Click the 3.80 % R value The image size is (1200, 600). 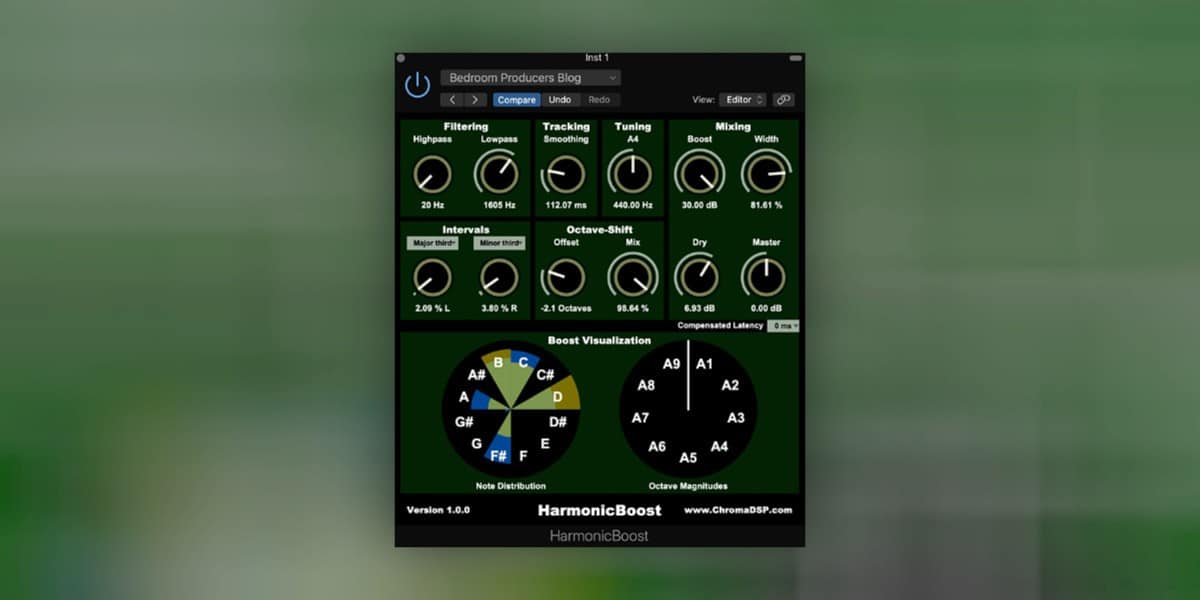click(x=499, y=308)
